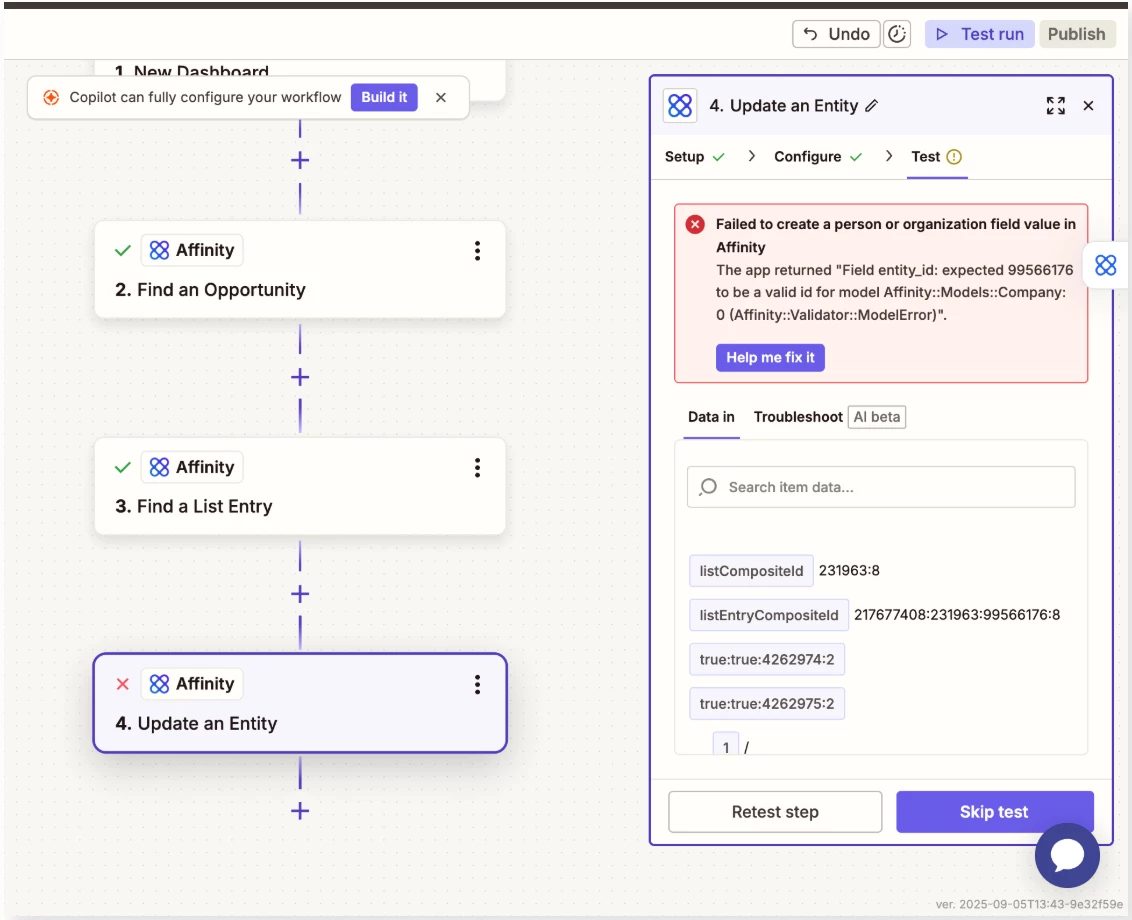Click Affinity icon in step 2 card
Image resolution: width=1132 pixels, height=920 pixels.
pyautogui.click(x=159, y=250)
